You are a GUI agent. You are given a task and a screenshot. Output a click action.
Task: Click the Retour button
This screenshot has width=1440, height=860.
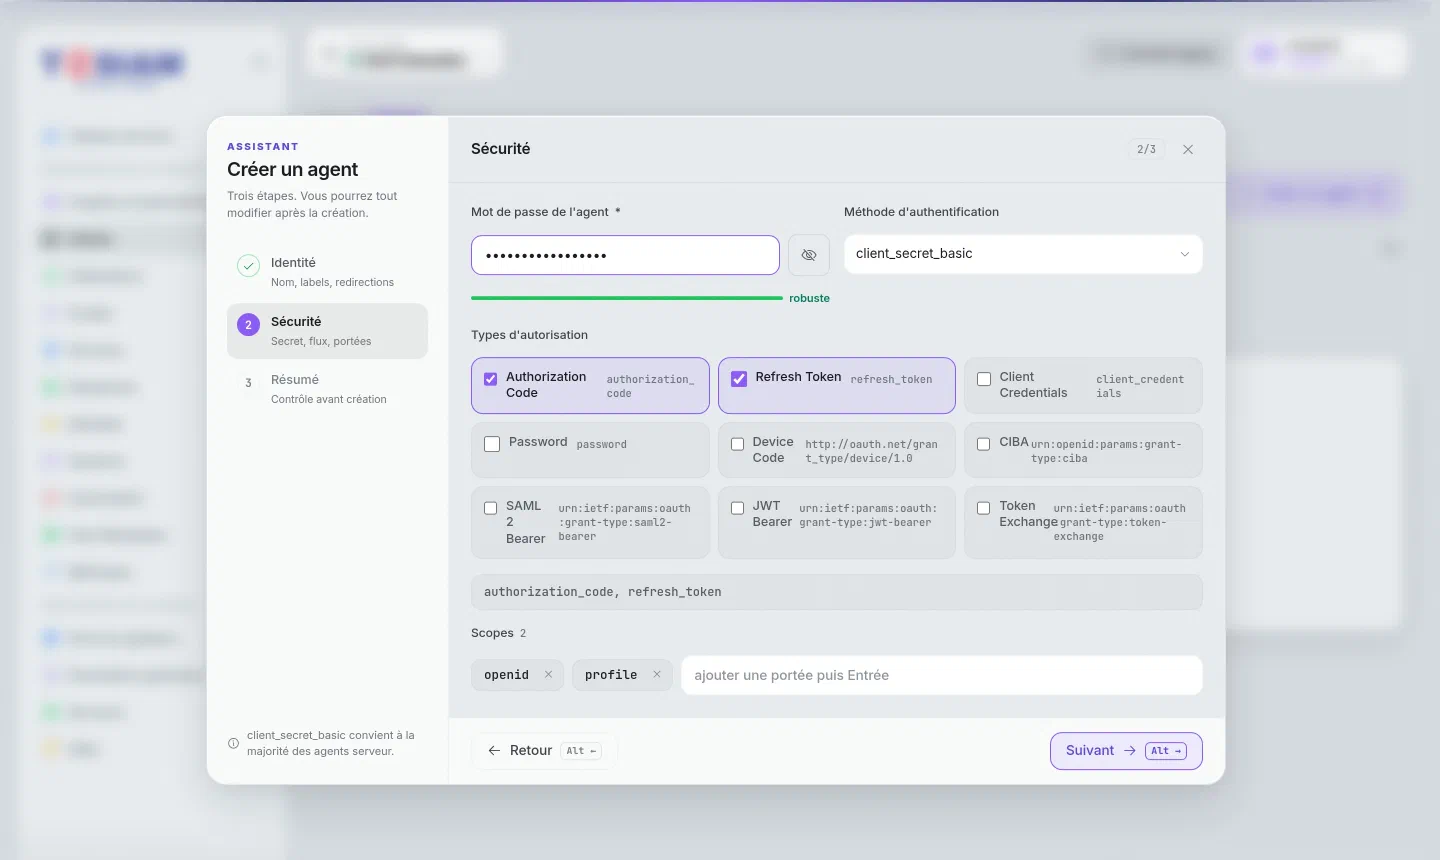tap(544, 751)
